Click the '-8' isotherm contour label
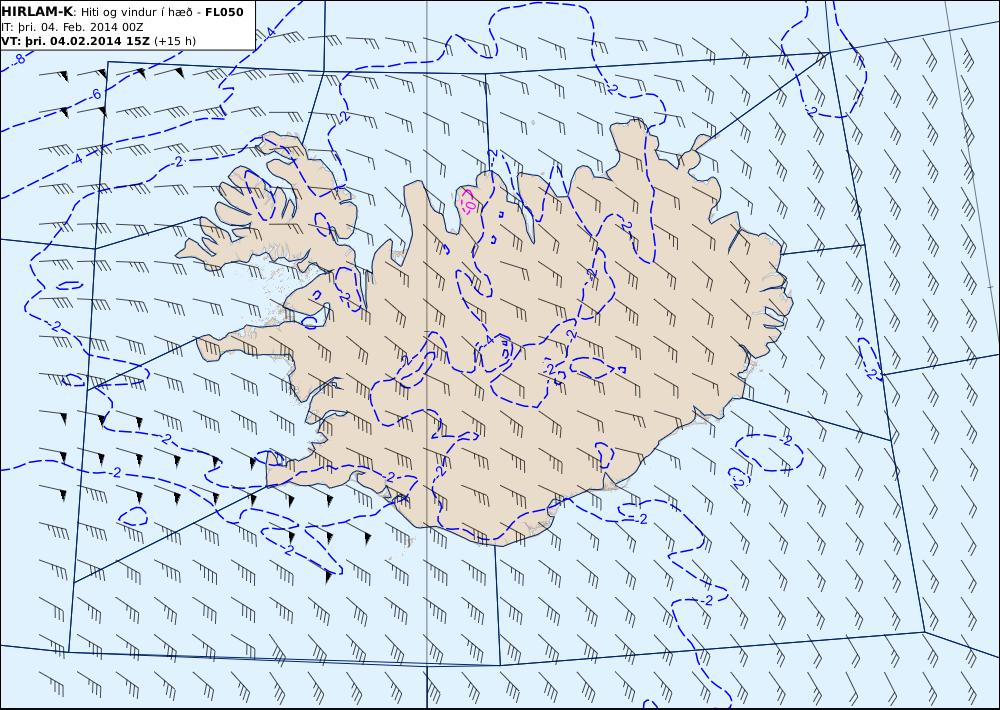The height and width of the screenshot is (710, 1000). 19,59
